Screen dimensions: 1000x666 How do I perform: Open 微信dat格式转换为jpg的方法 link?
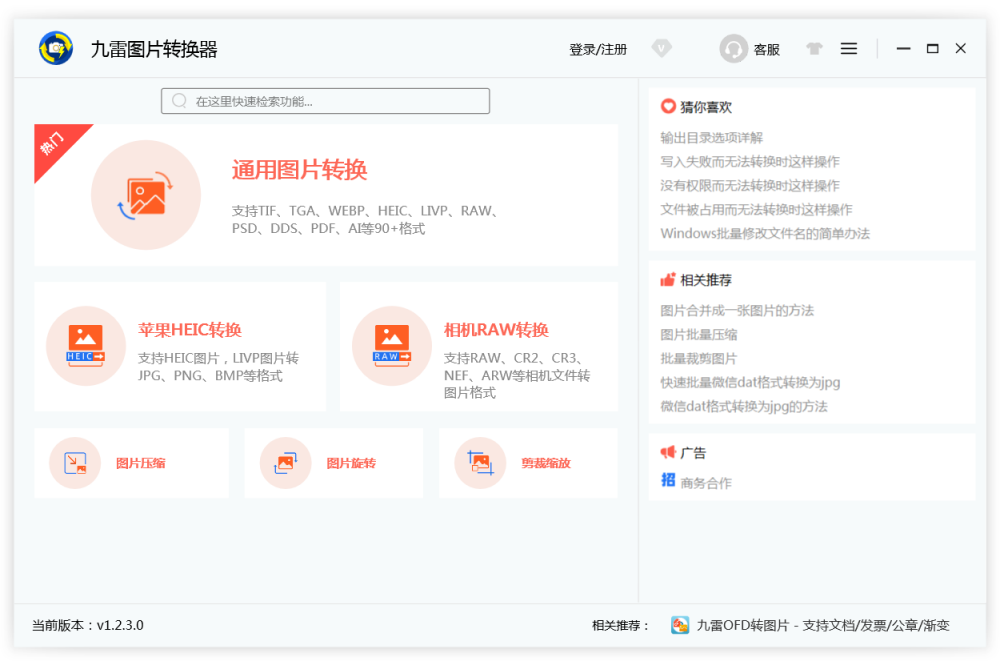(743, 407)
